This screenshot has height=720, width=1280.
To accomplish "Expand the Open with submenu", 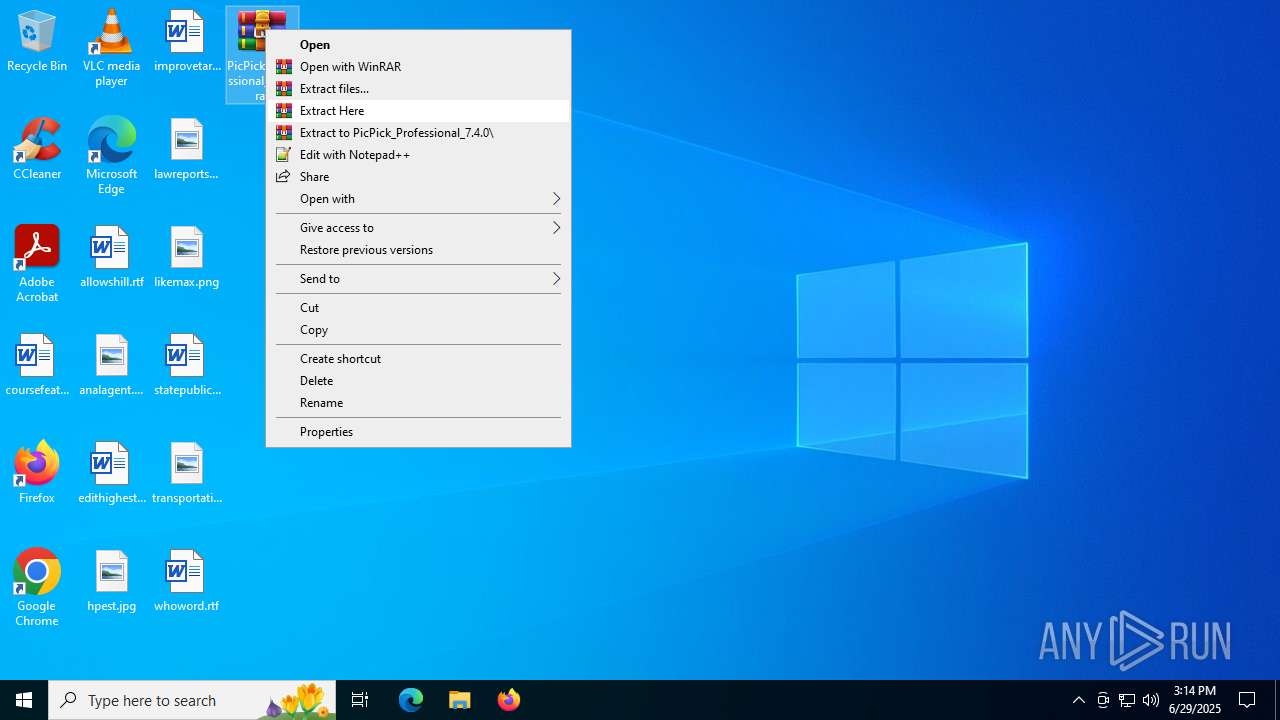I will 418,199.
